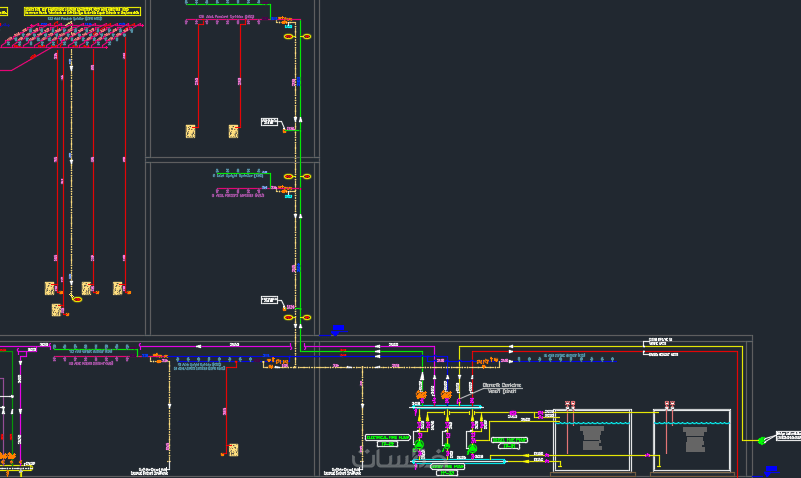This screenshot has height=478, width=801.
Task: Click the diesel fire pump green symbol
Action: (x=473, y=449)
